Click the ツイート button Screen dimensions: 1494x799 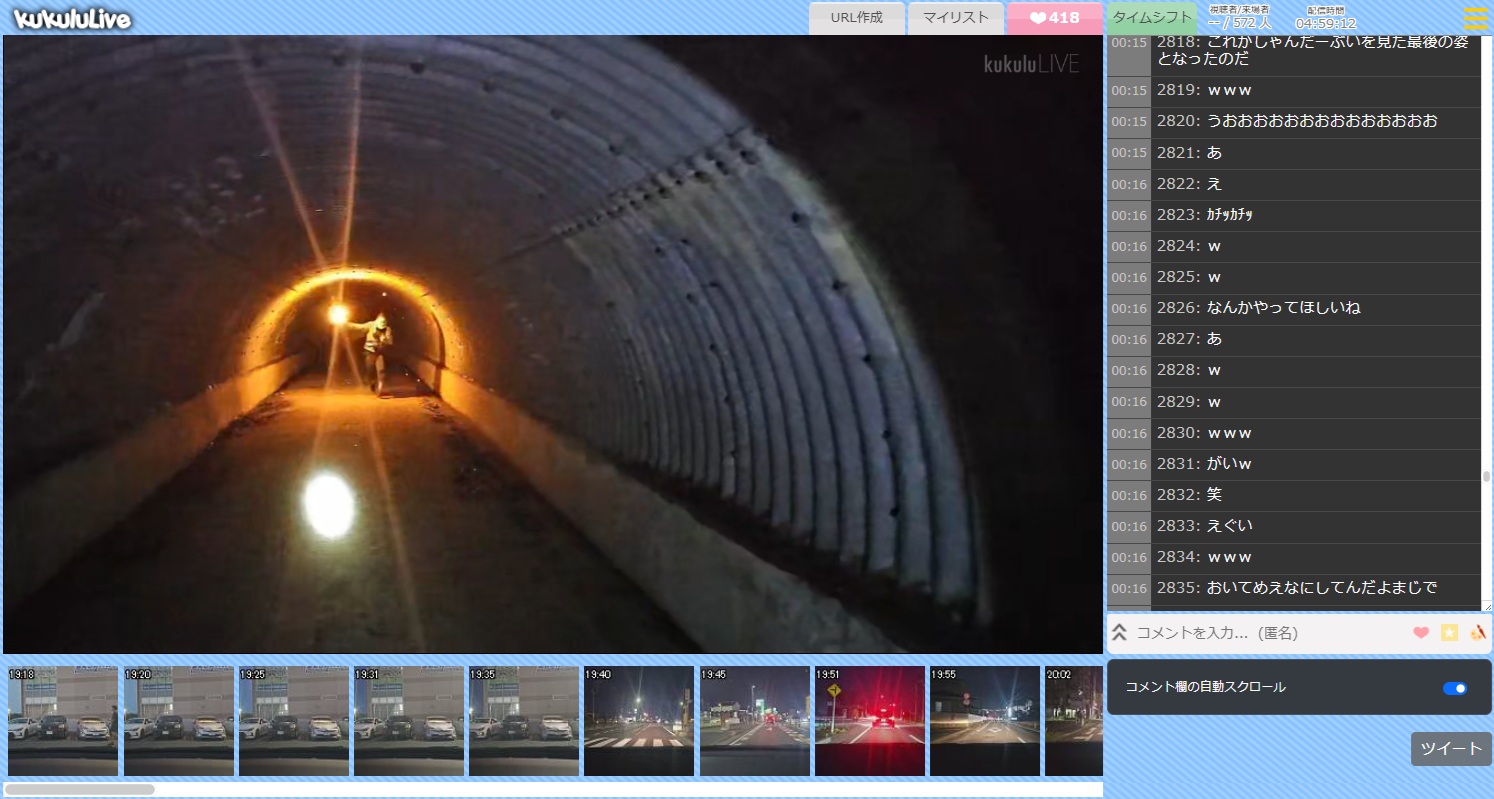[1451, 749]
